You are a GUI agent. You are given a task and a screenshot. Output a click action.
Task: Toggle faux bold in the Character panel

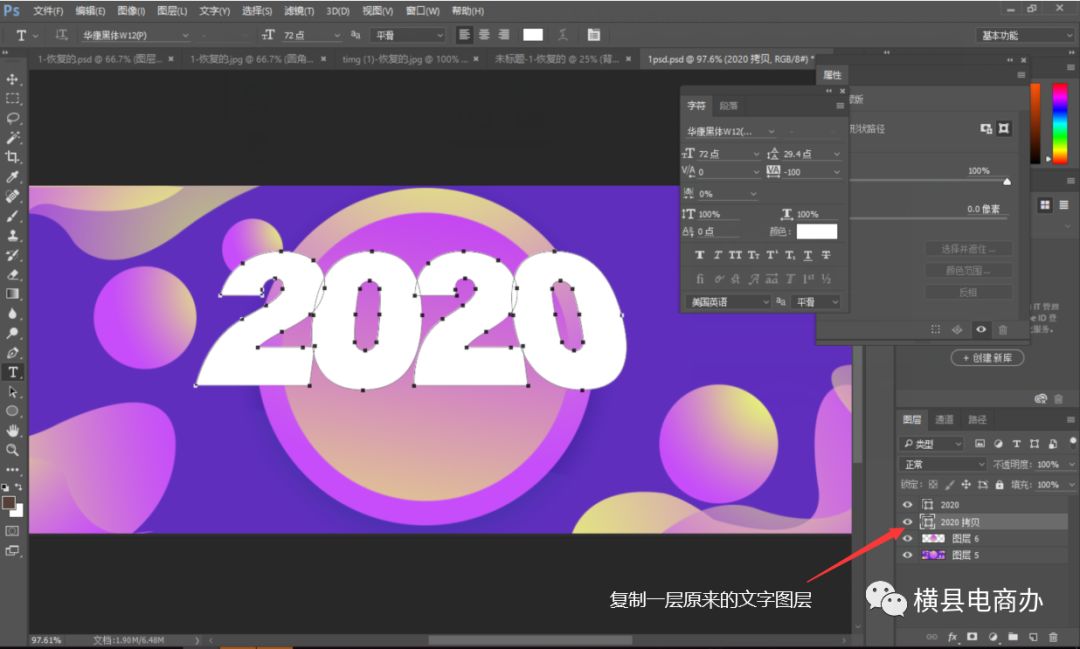(700, 255)
